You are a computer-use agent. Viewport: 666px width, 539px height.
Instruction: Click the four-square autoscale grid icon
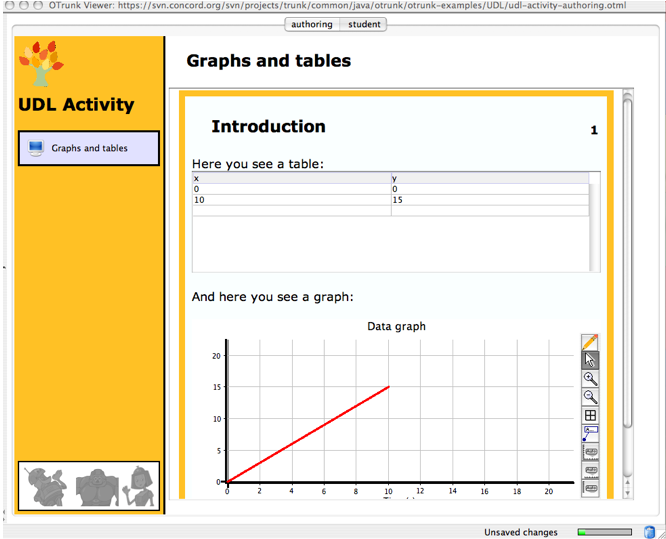coord(590,415)
